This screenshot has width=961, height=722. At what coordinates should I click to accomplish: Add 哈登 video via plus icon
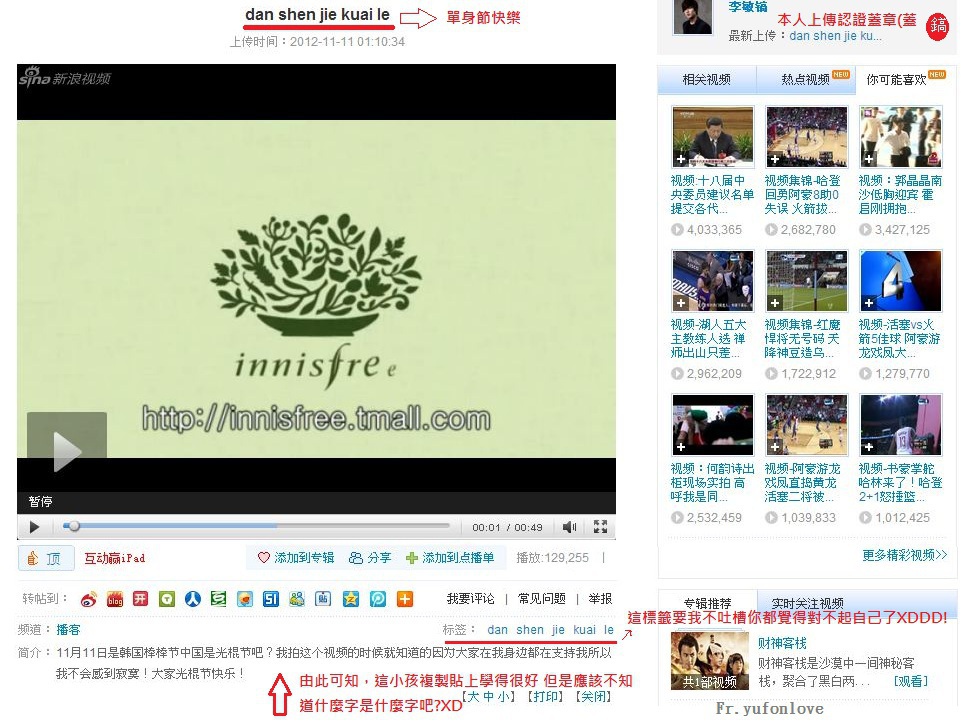coord(775,159)
